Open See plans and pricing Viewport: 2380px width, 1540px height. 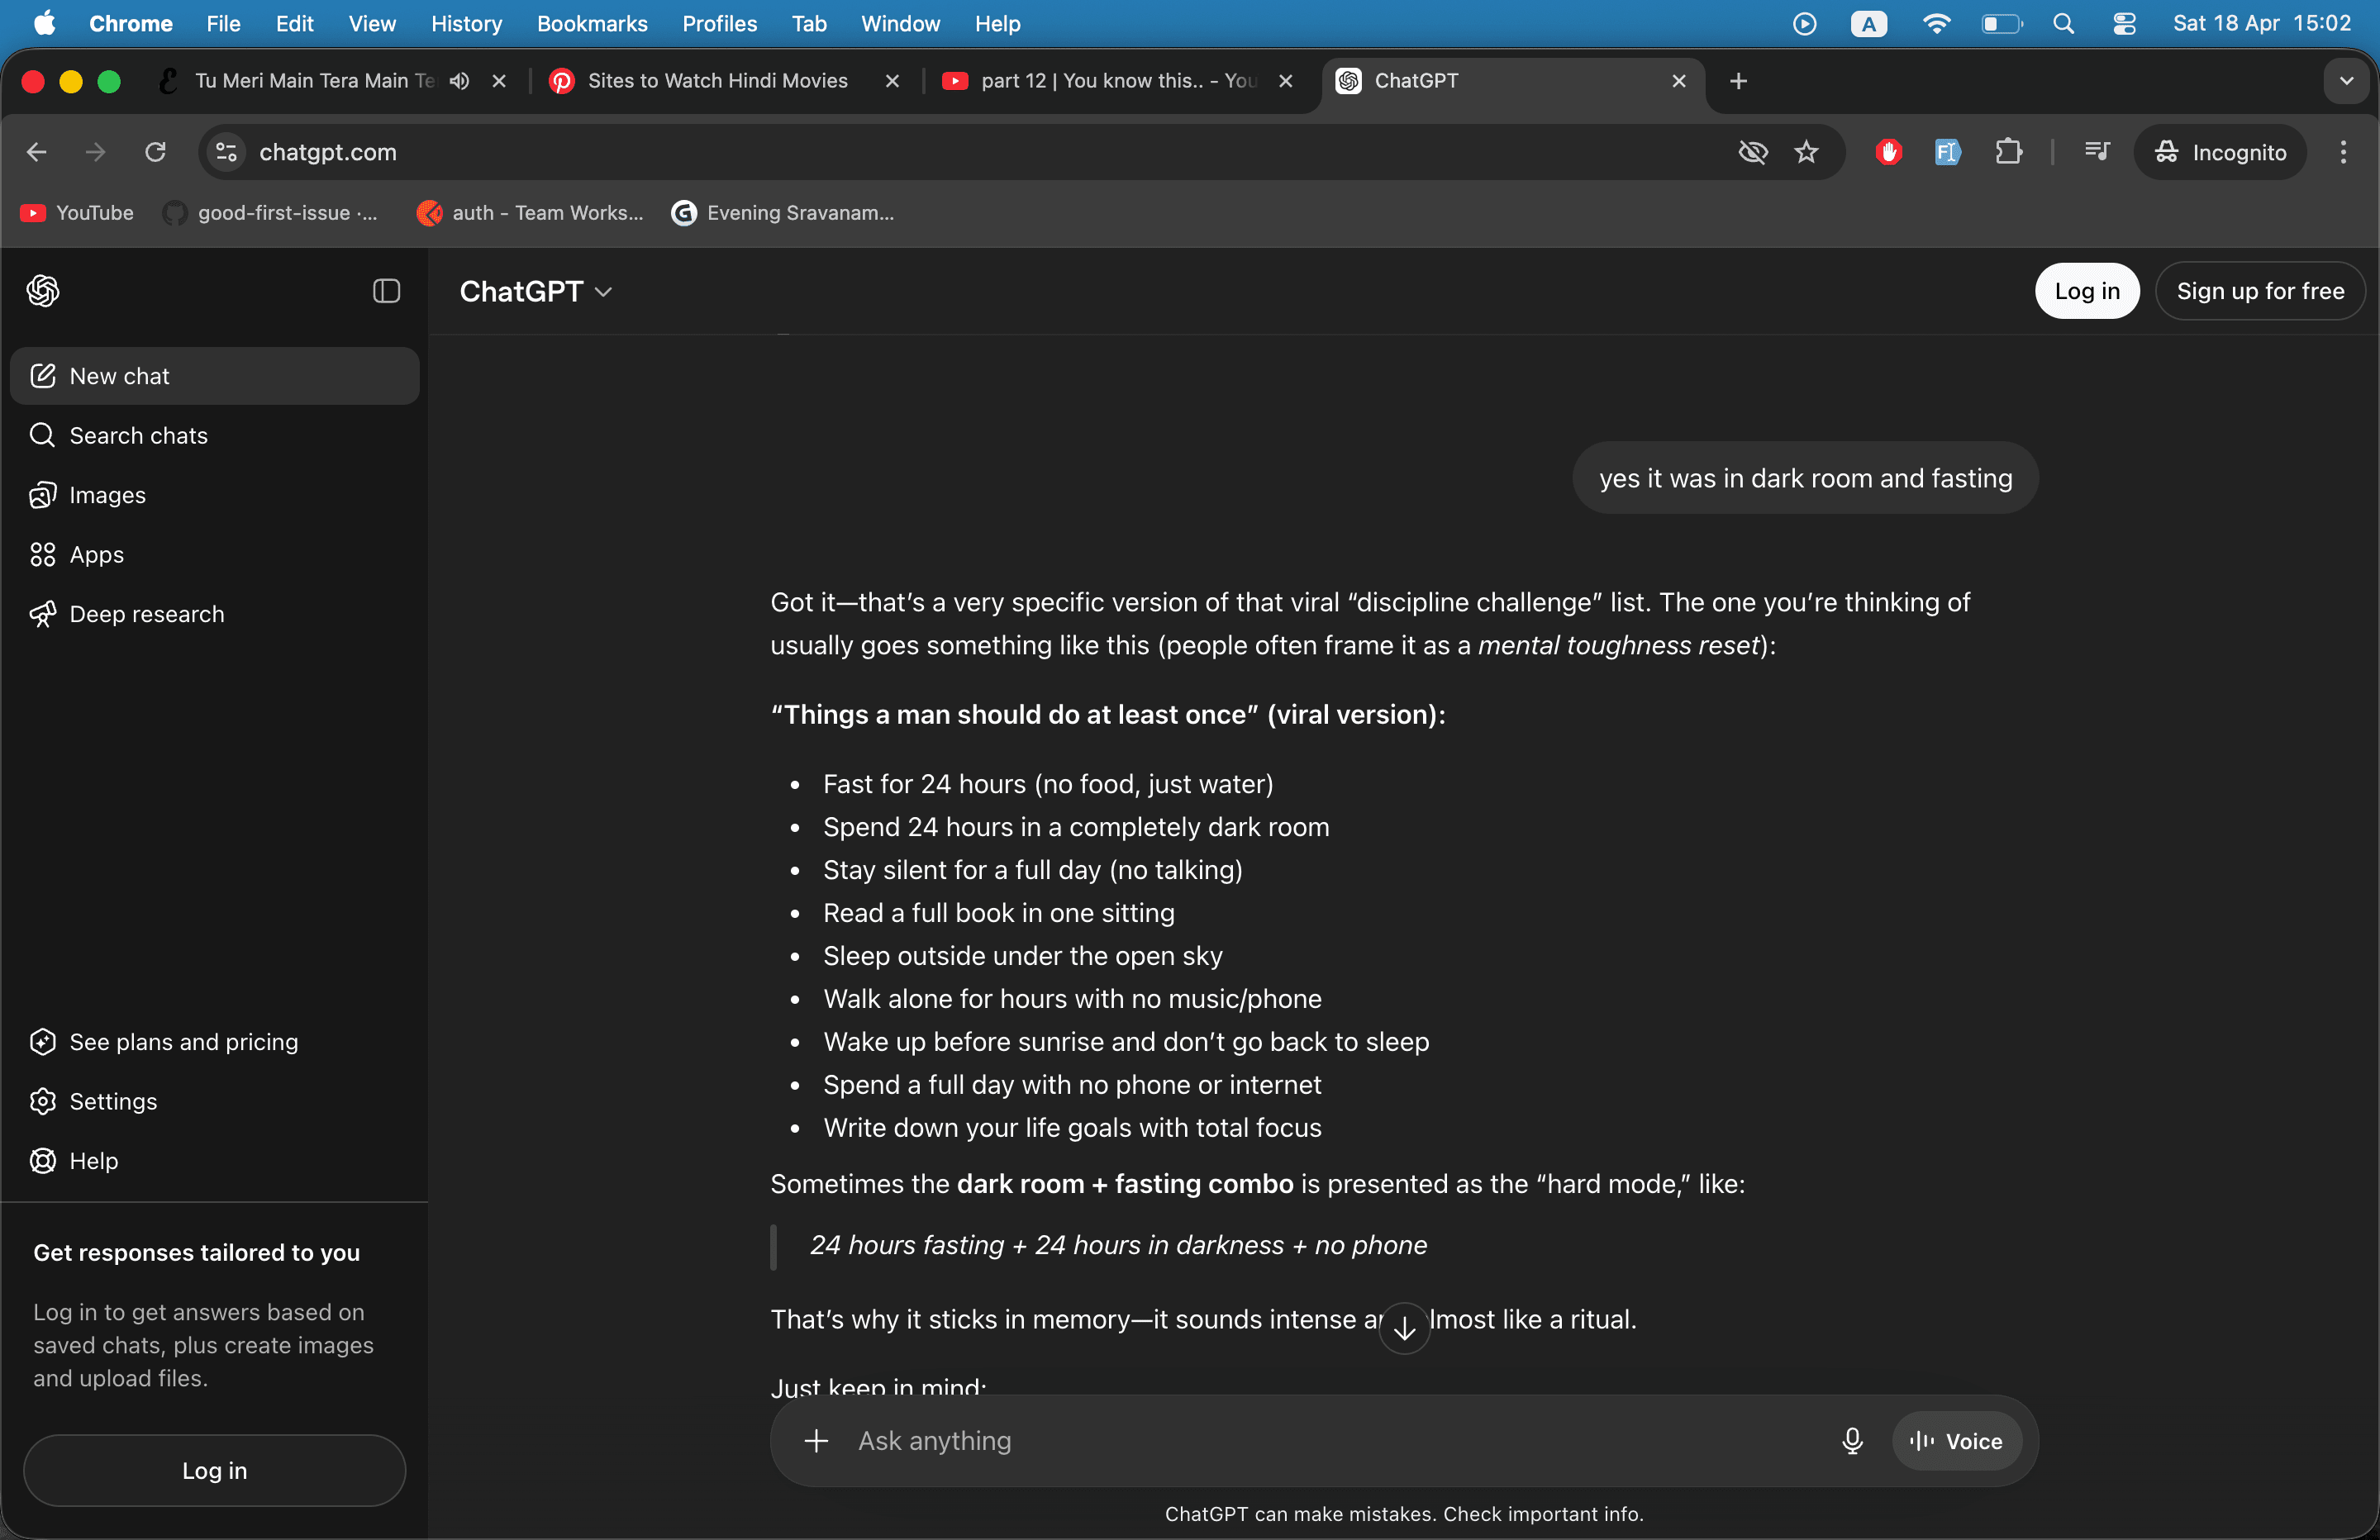214,1042
